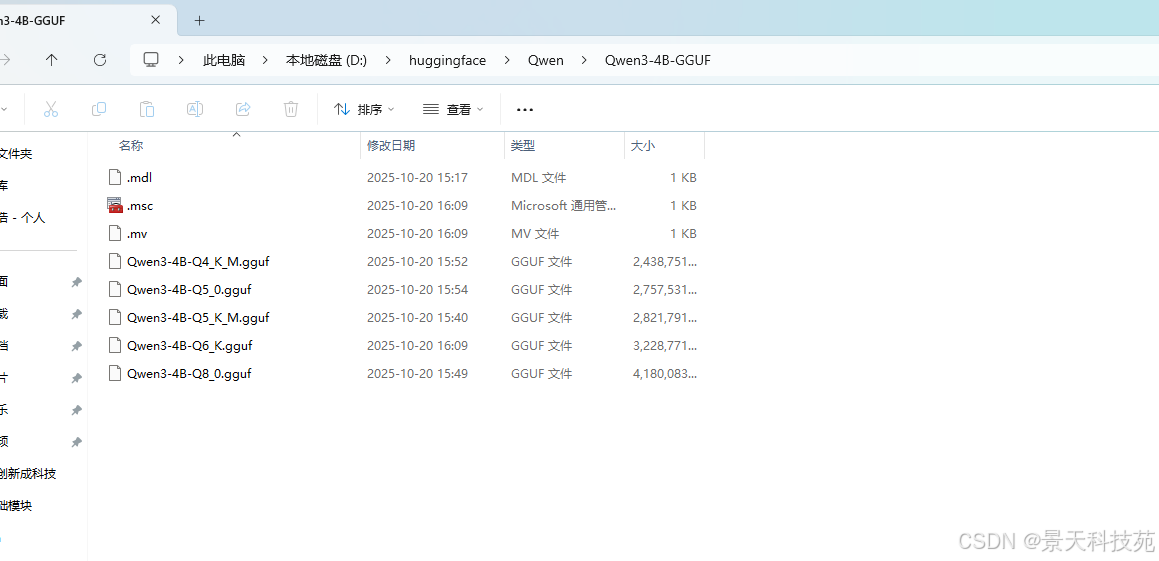1159x561 pixels.
Task: Sort by 类型 column header
Action: [x=523, y=146]
